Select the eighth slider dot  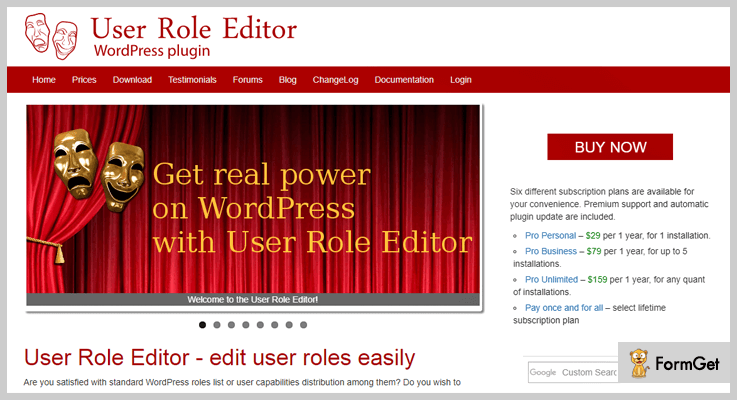(304, 325)
